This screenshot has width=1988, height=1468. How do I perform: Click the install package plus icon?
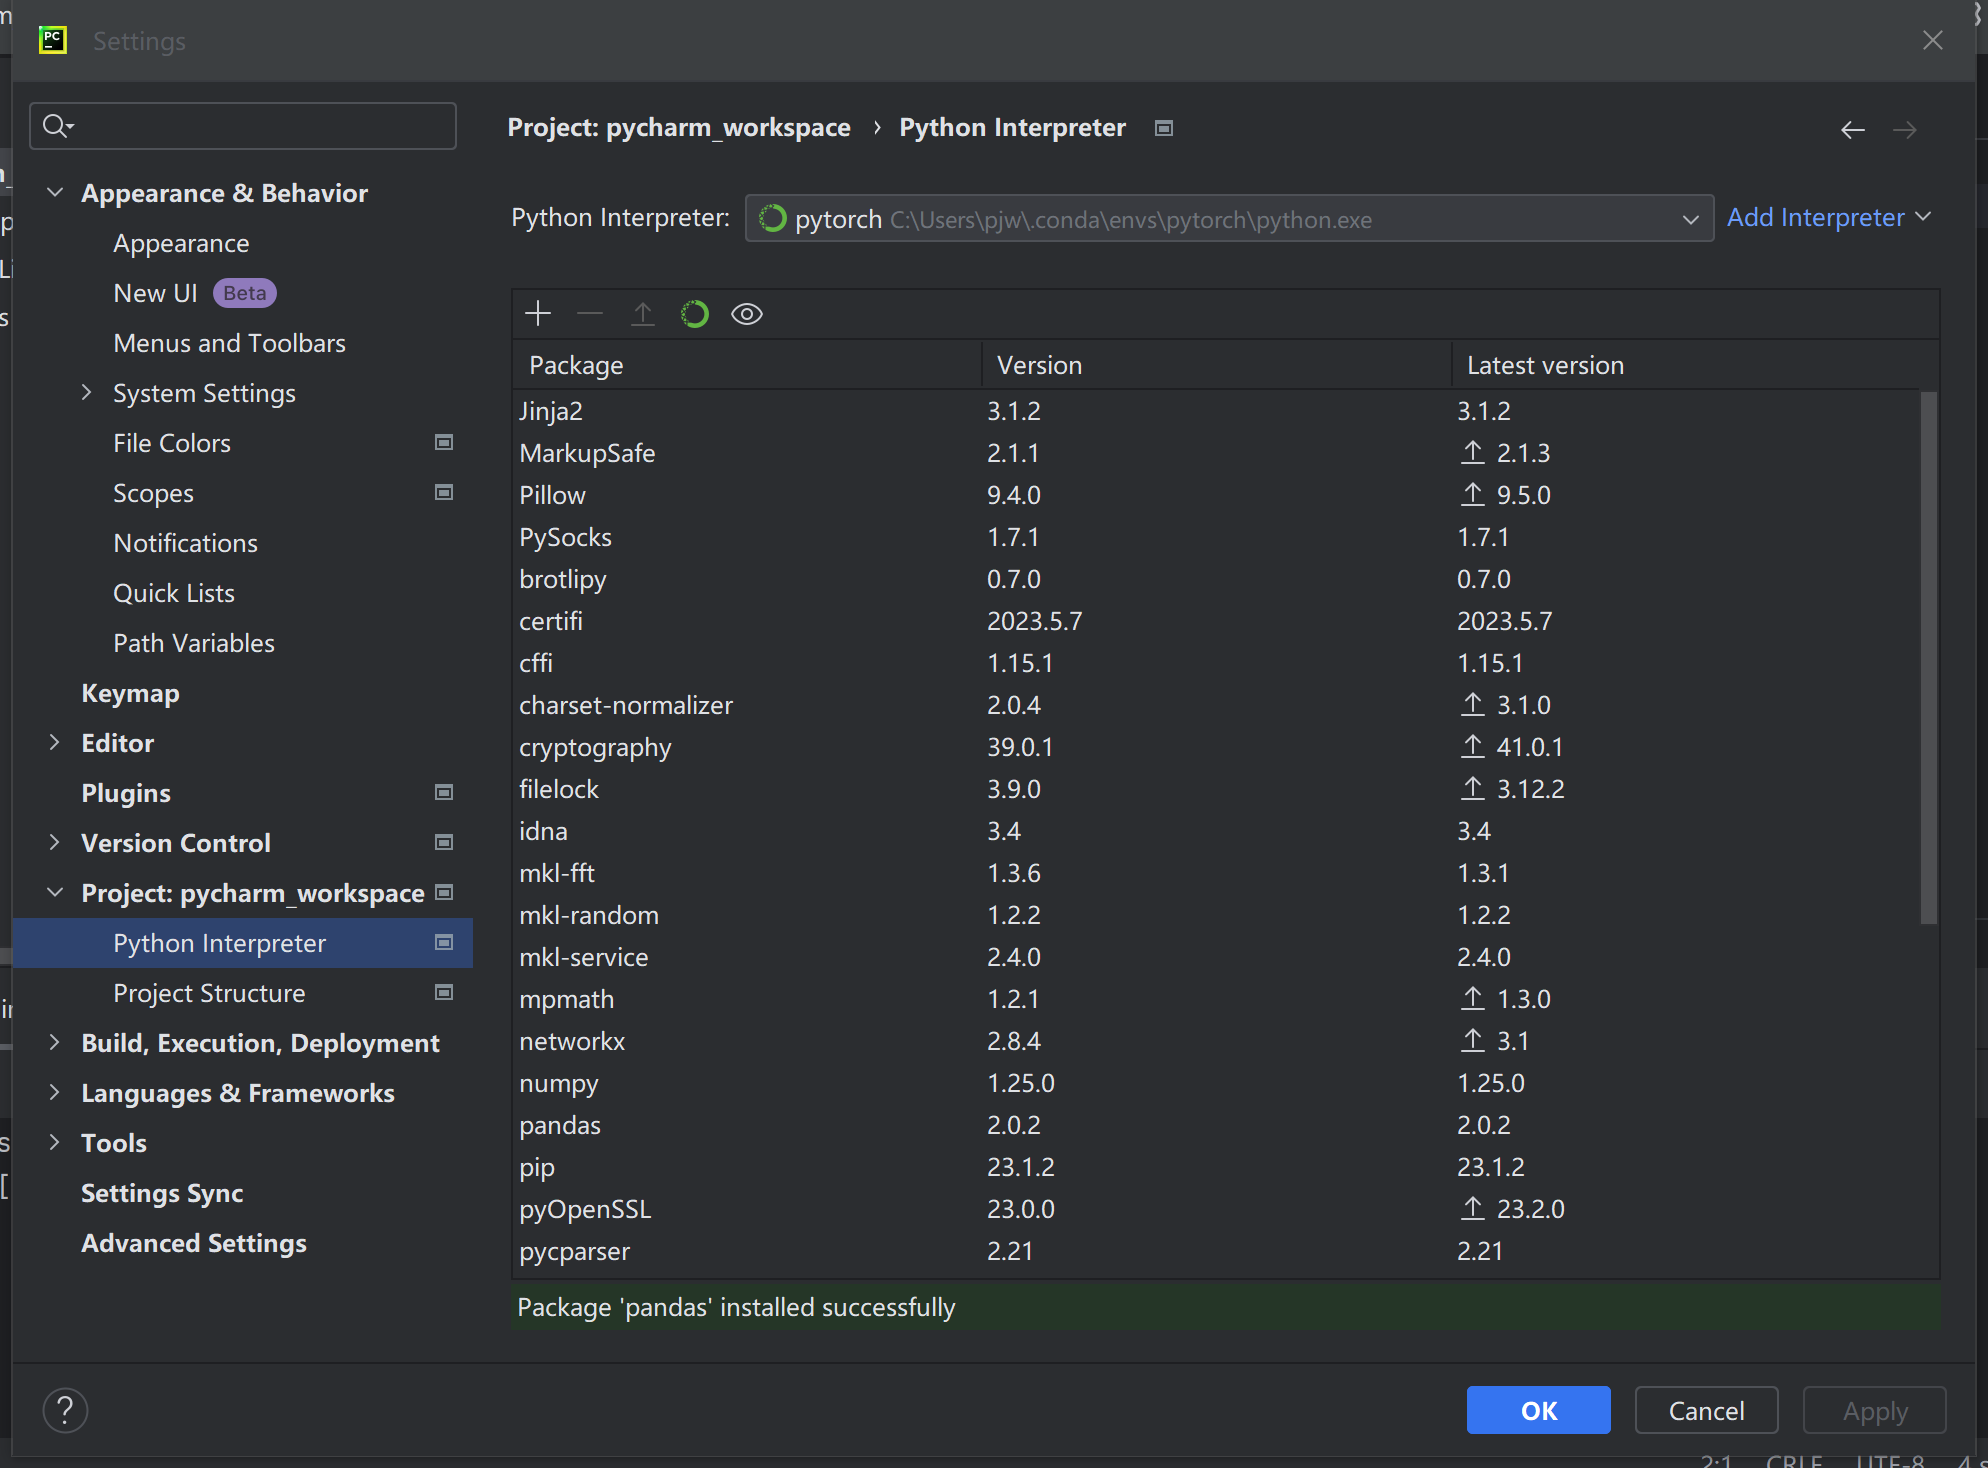click(x=538, y=314)
